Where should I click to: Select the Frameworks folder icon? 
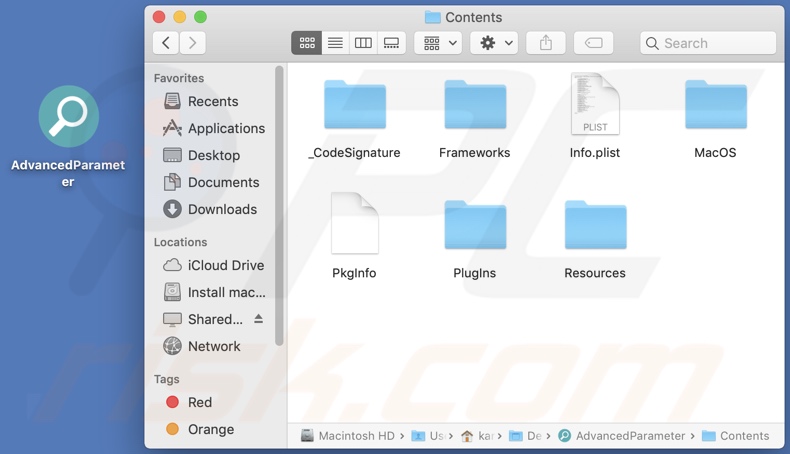pos(475,104)
